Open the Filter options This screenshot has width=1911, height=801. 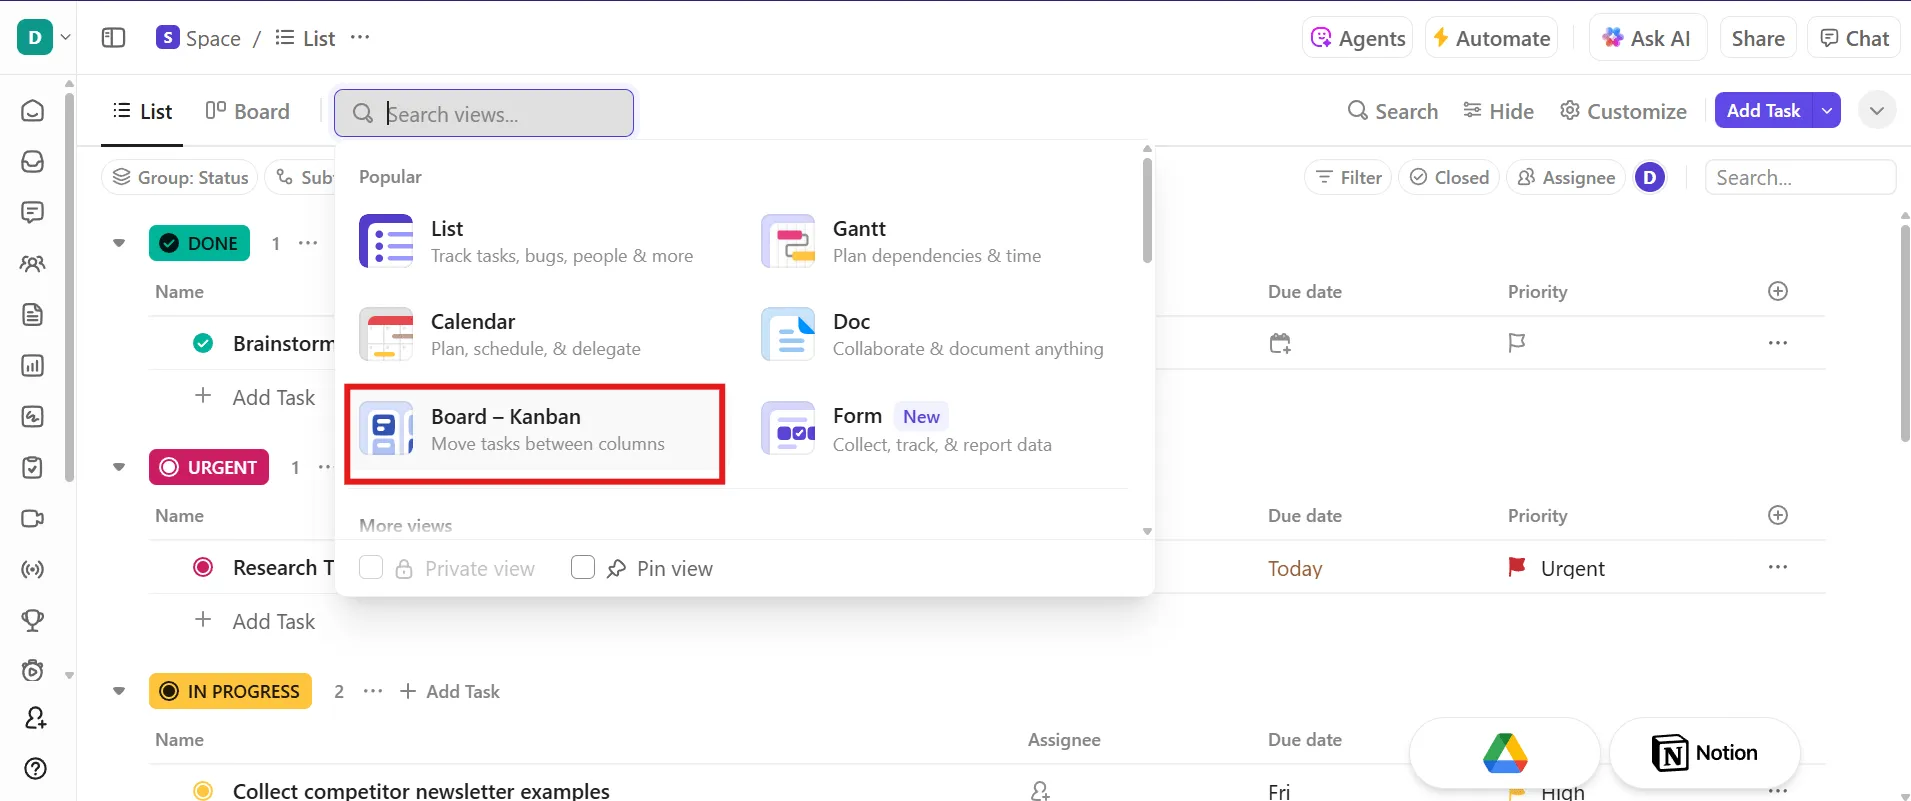click(x=1348, y=177)
